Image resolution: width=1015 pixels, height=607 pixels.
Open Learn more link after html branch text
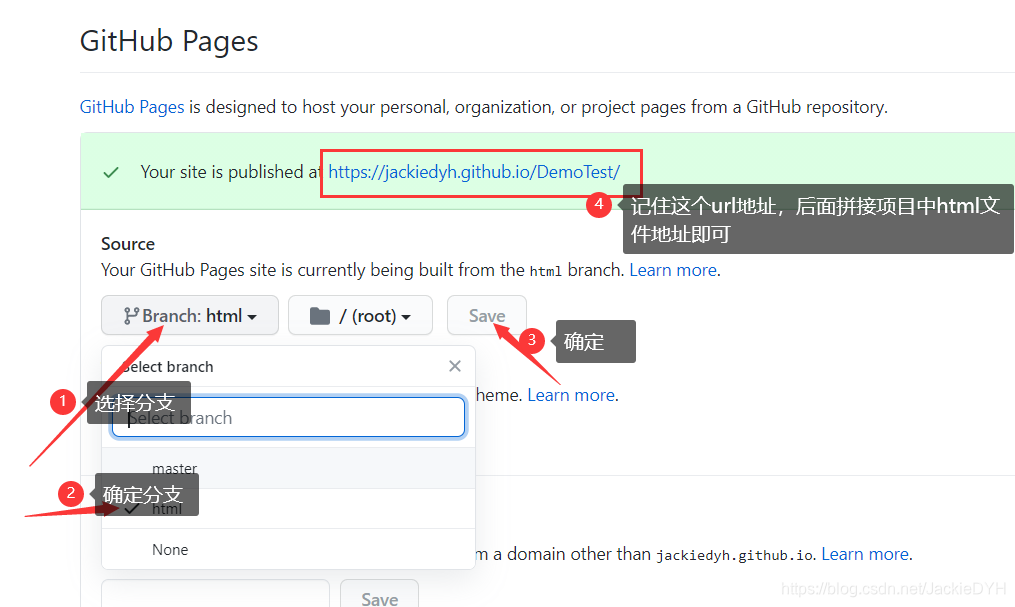[x=673, y=270]
